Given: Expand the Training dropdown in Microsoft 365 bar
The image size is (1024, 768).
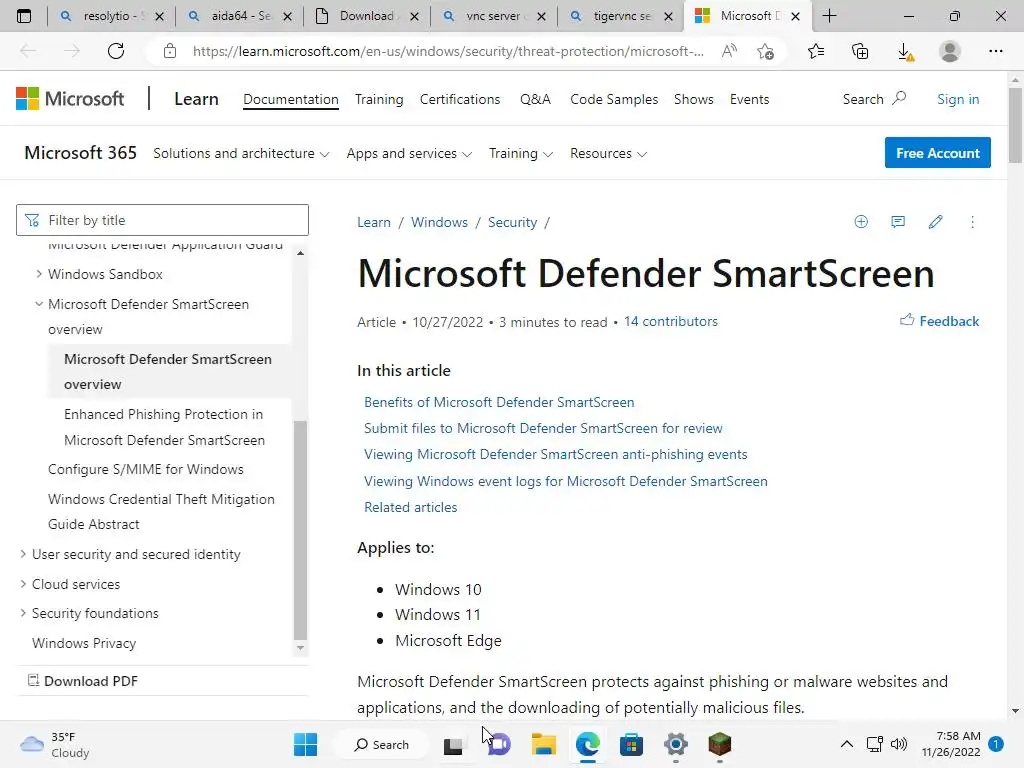Looking at the screenshot, I should [521, 153].
